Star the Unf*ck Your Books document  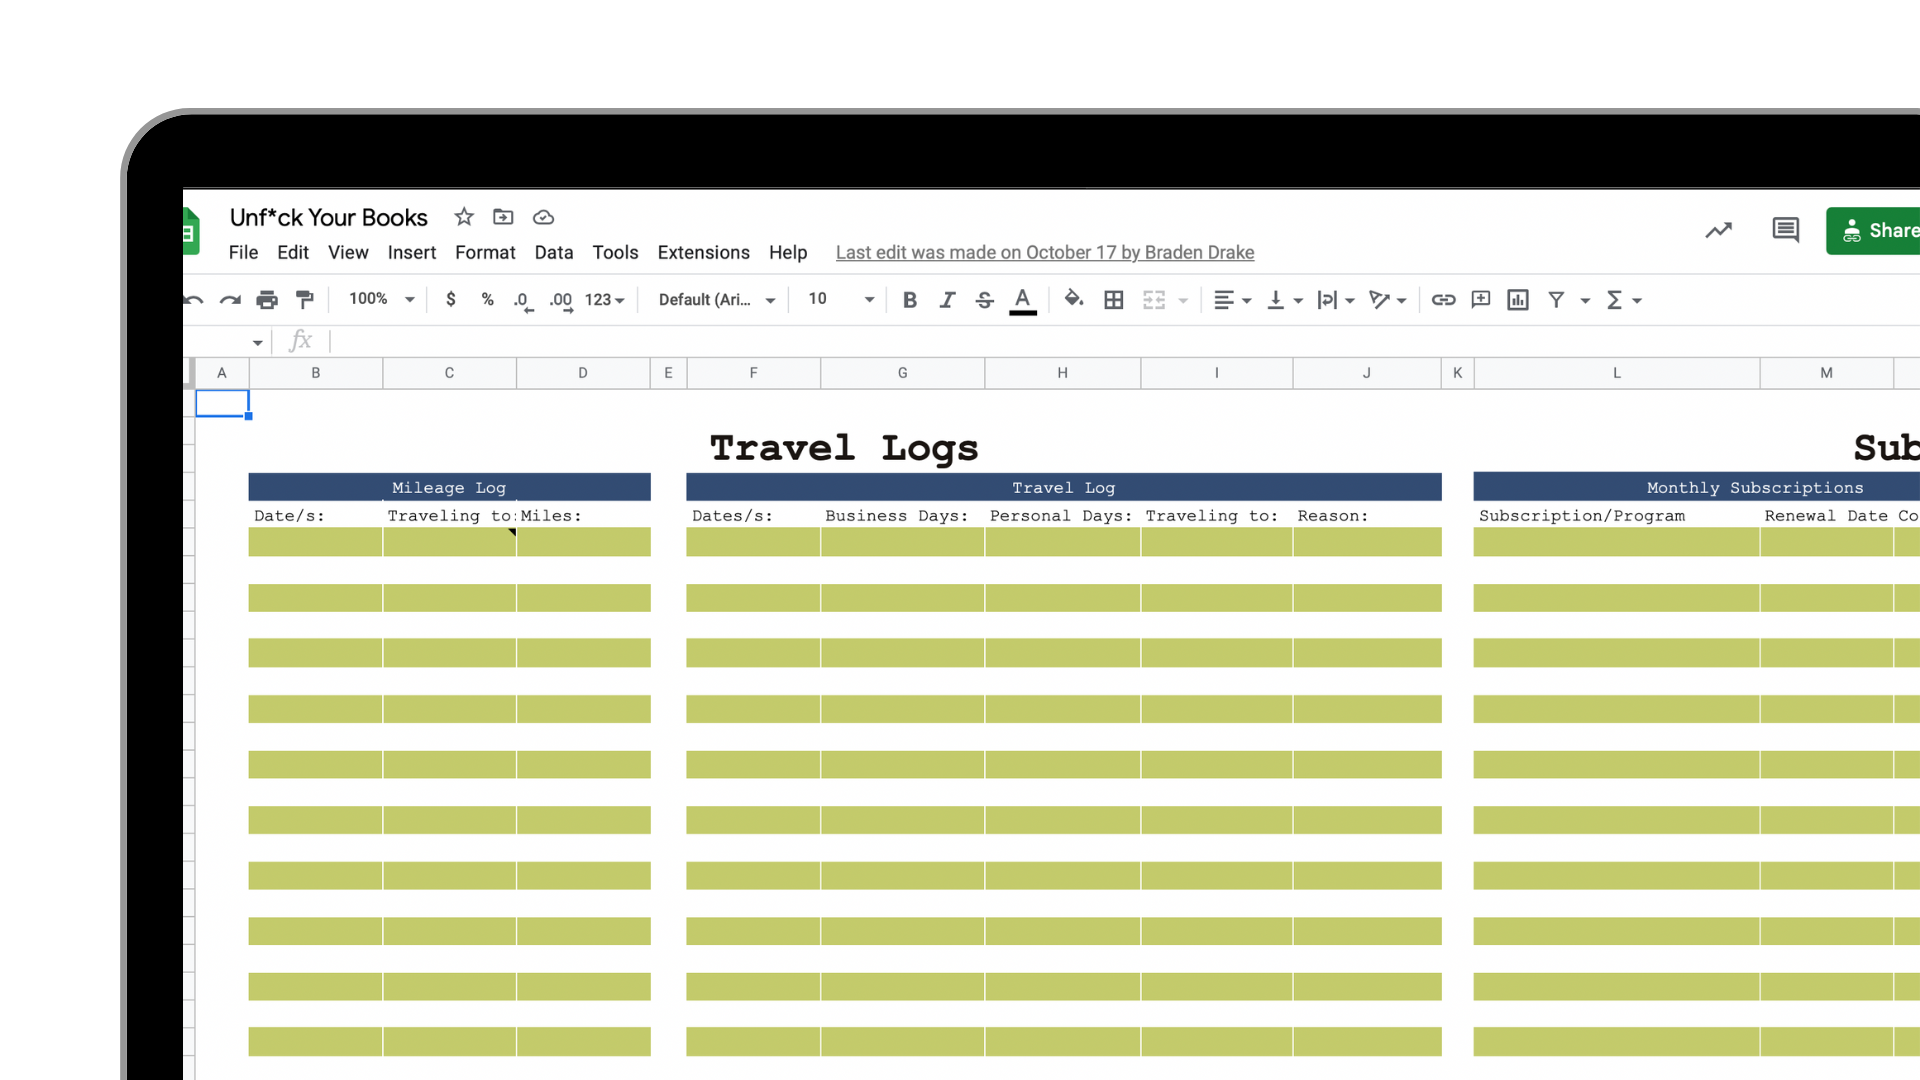point(464,217)
